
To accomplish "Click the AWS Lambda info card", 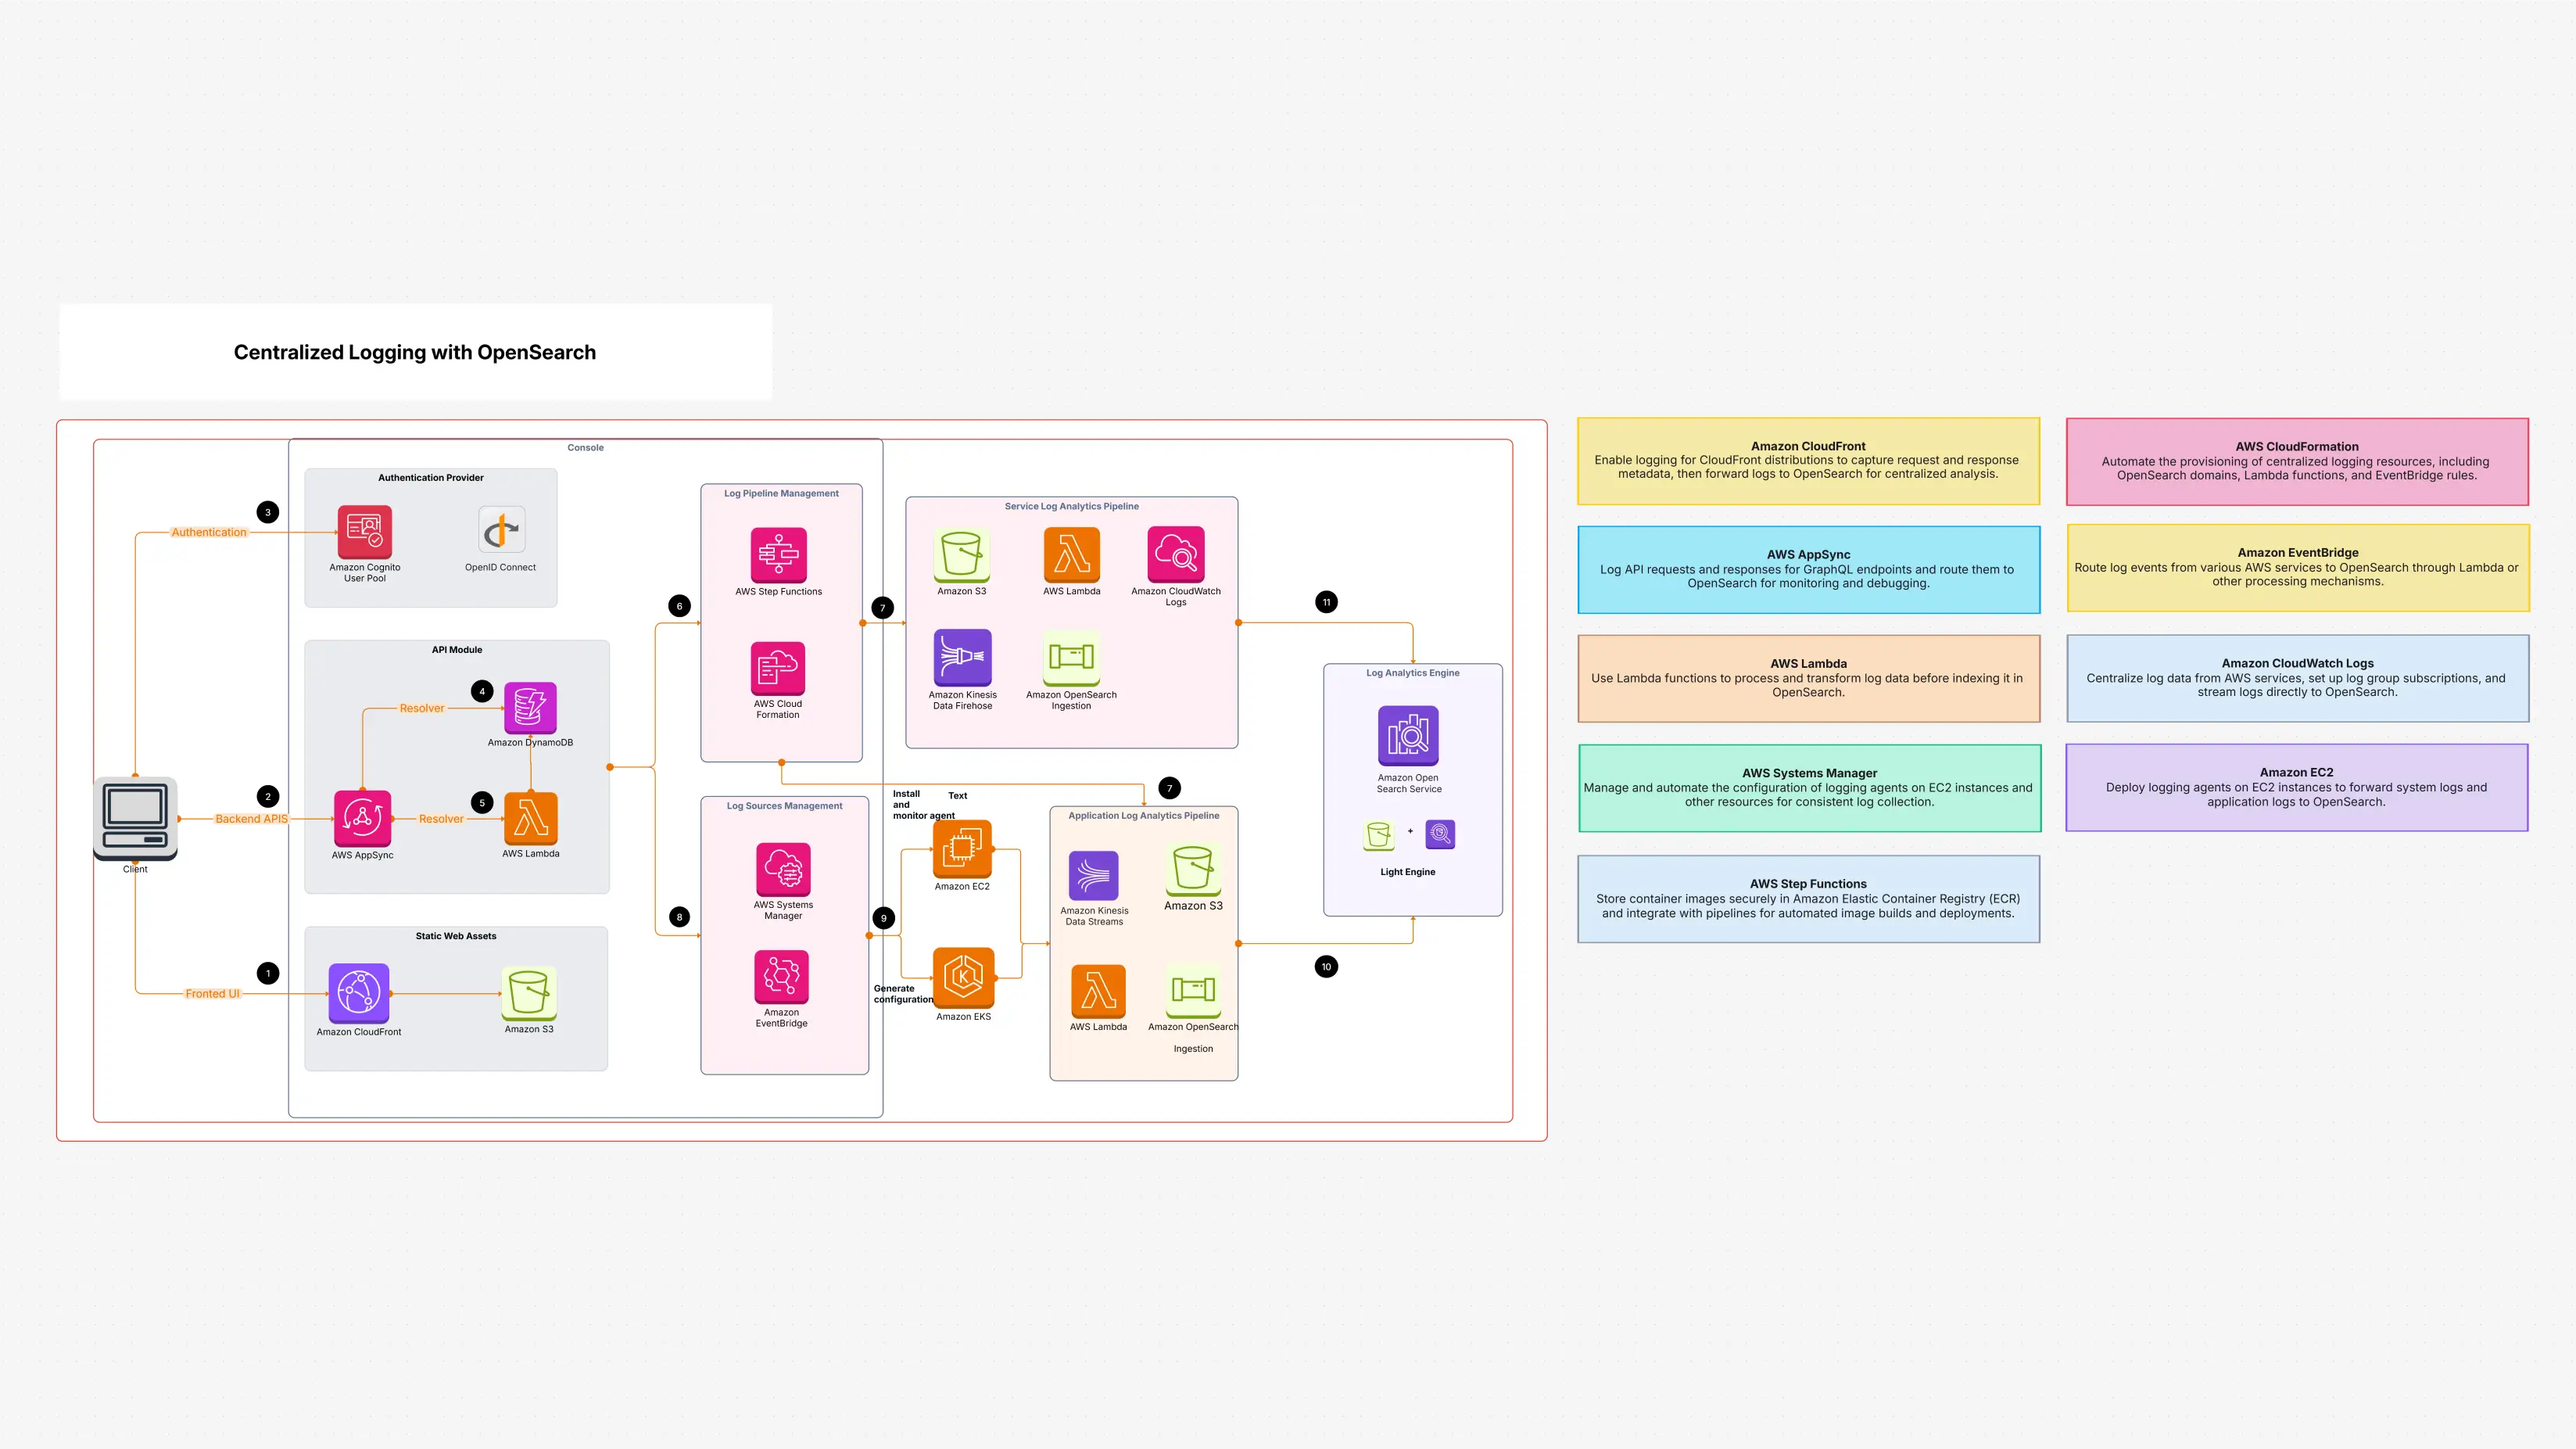I will (1809, 678).
